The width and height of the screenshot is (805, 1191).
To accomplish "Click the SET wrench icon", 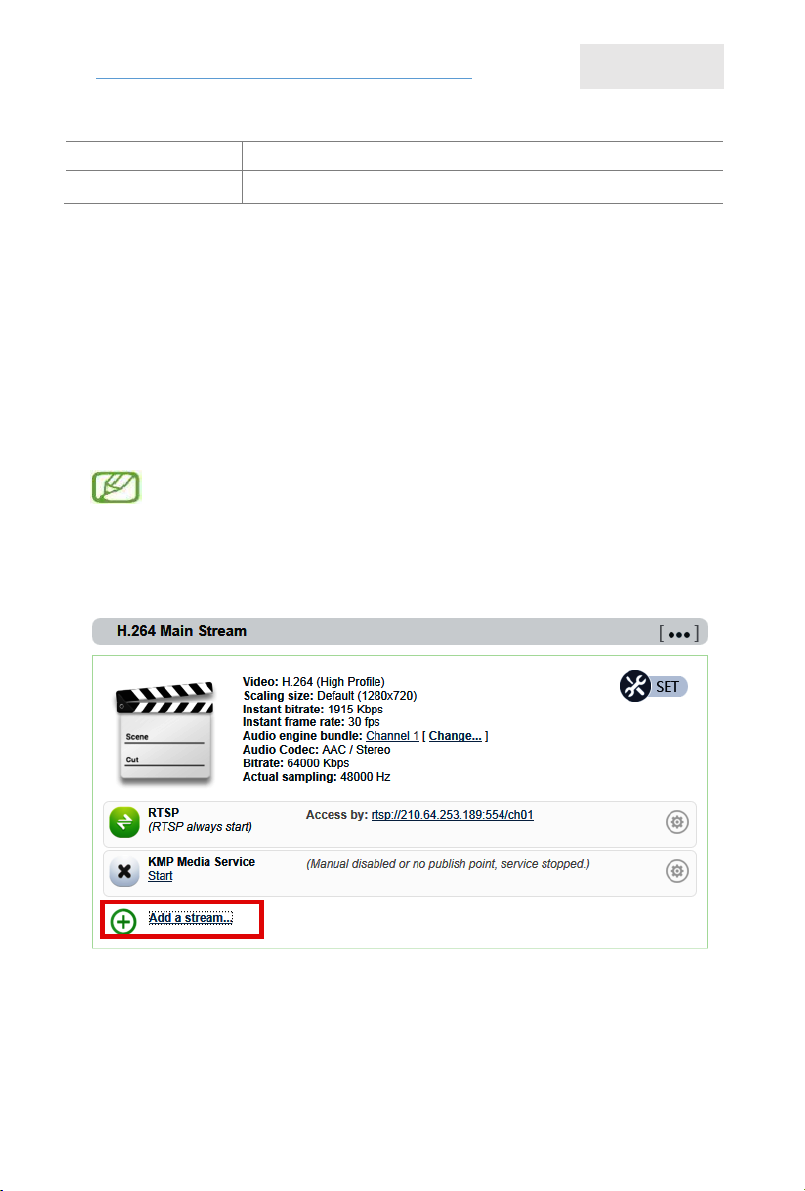I will pyautogui.click(x=635, y=686).
